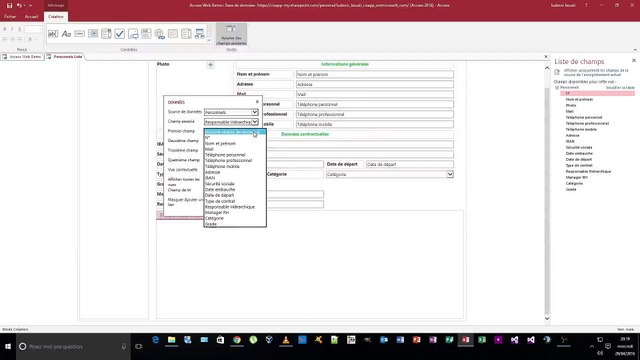
Task: Choose 'IBAN' in the dropdown list
Action: pyautogui.click(x=235, y=178)
